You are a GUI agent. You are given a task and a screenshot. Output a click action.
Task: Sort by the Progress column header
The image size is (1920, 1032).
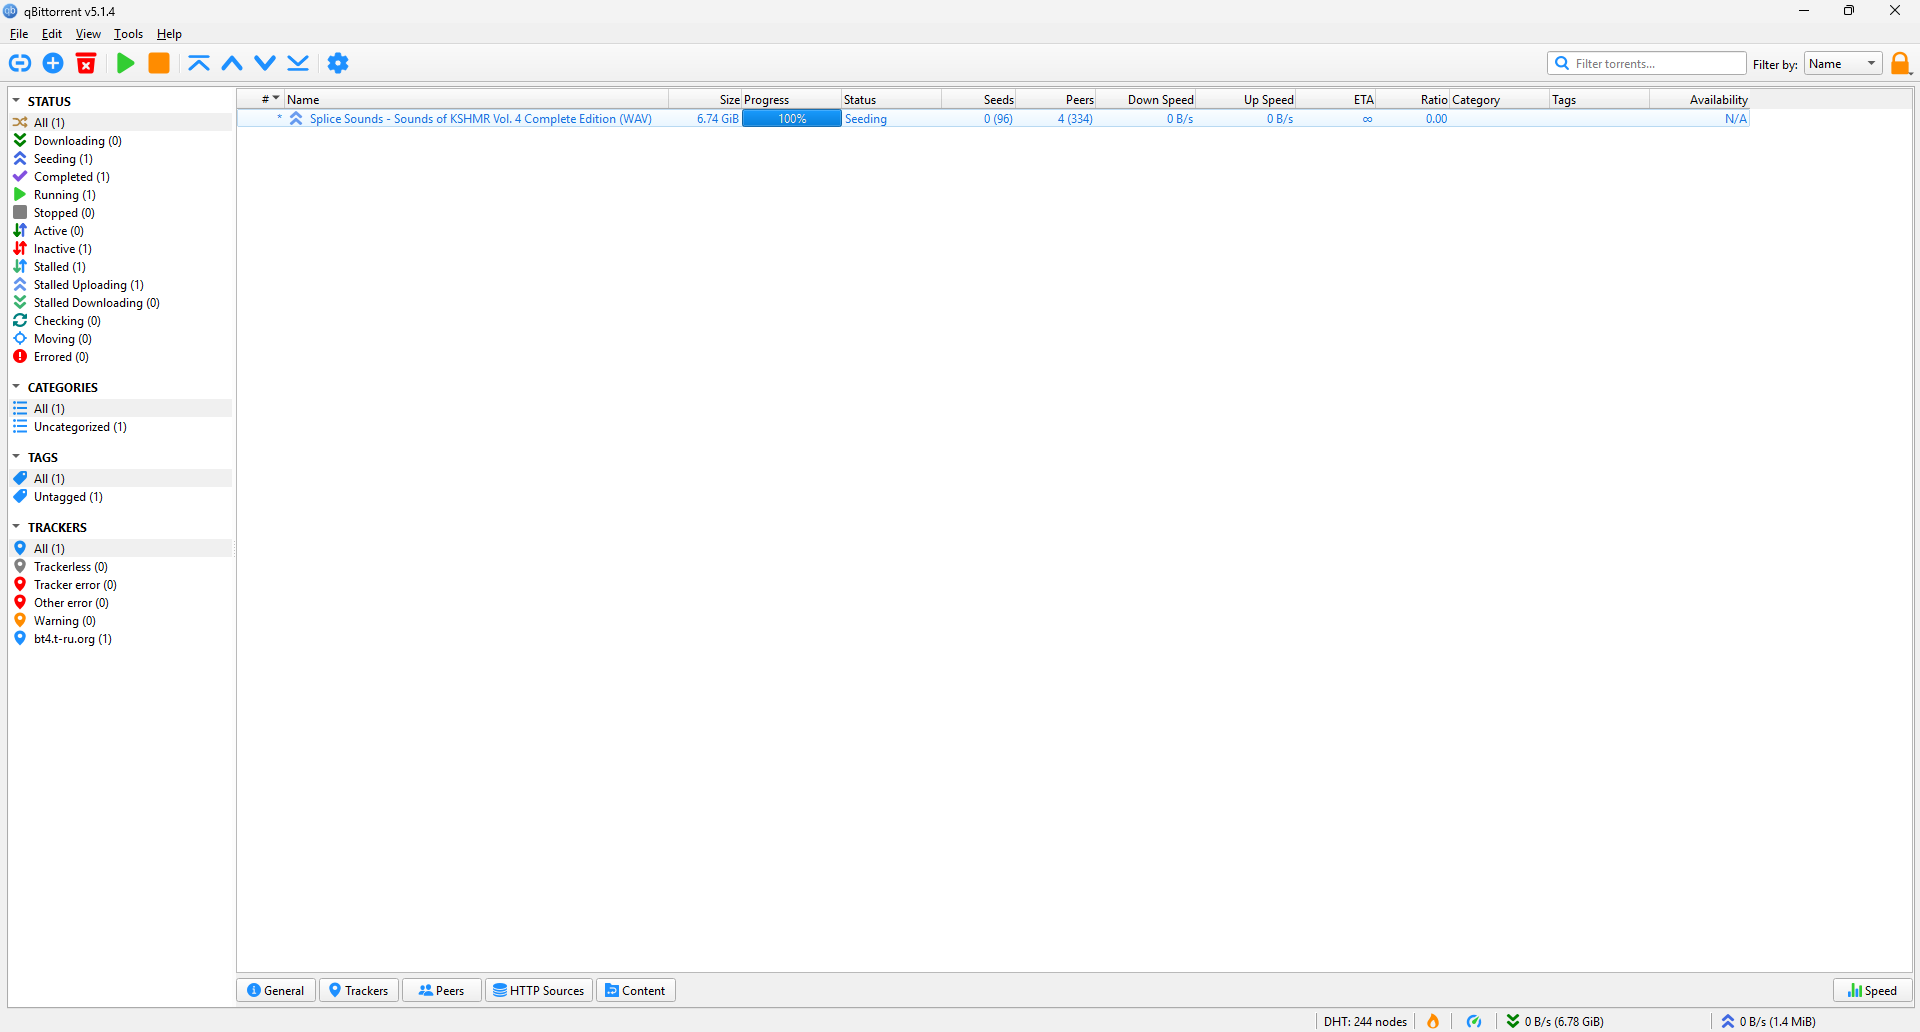(x=791, y=99)
